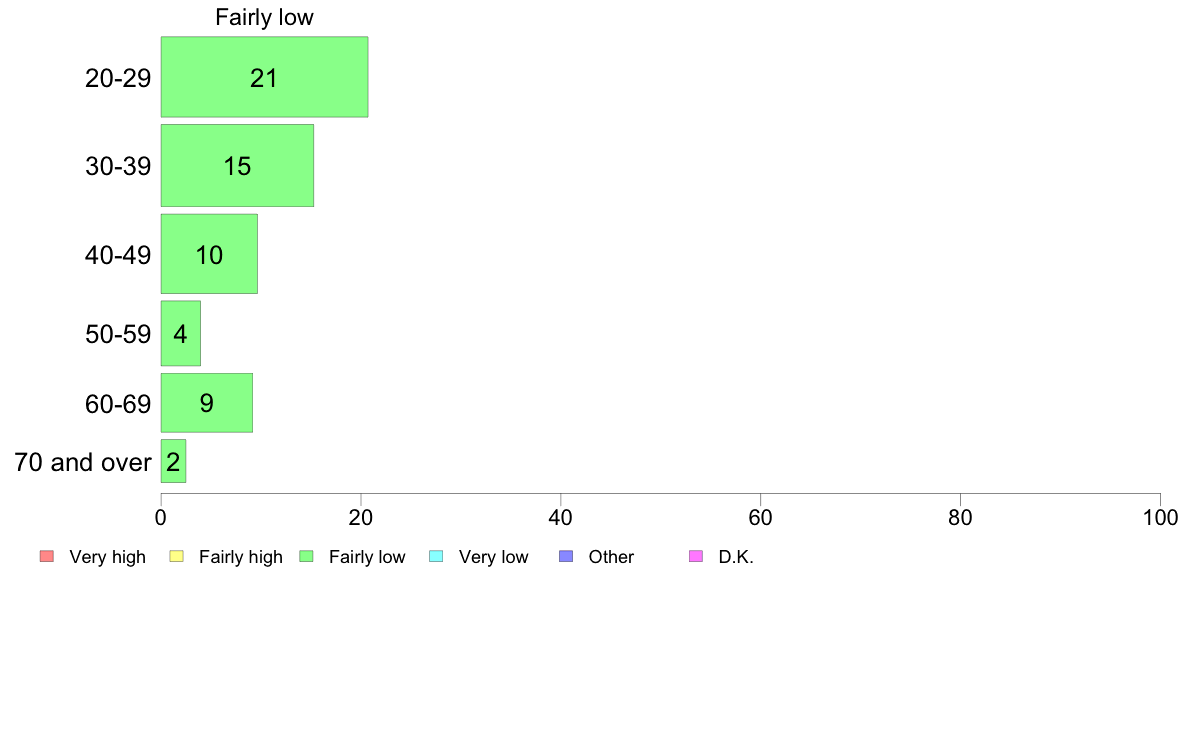
Task: Click the 40 tick label on axis
Action: click(x=561, y=518)
